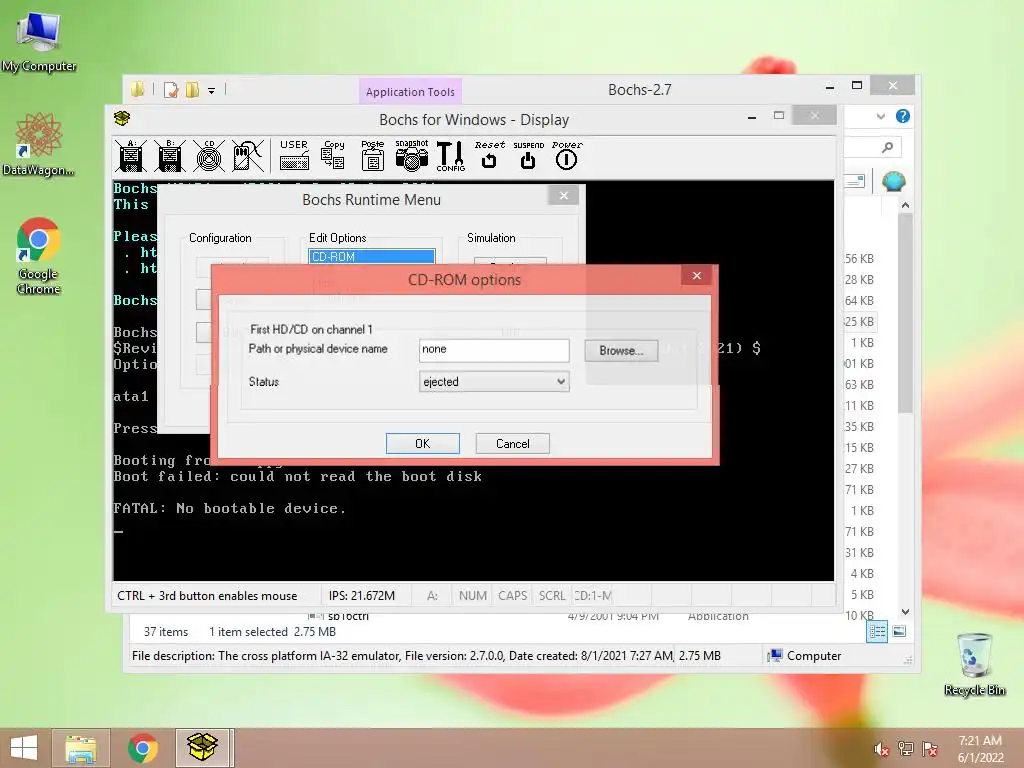Open Quick Access Toolbar customize arrow

(212, 91)
